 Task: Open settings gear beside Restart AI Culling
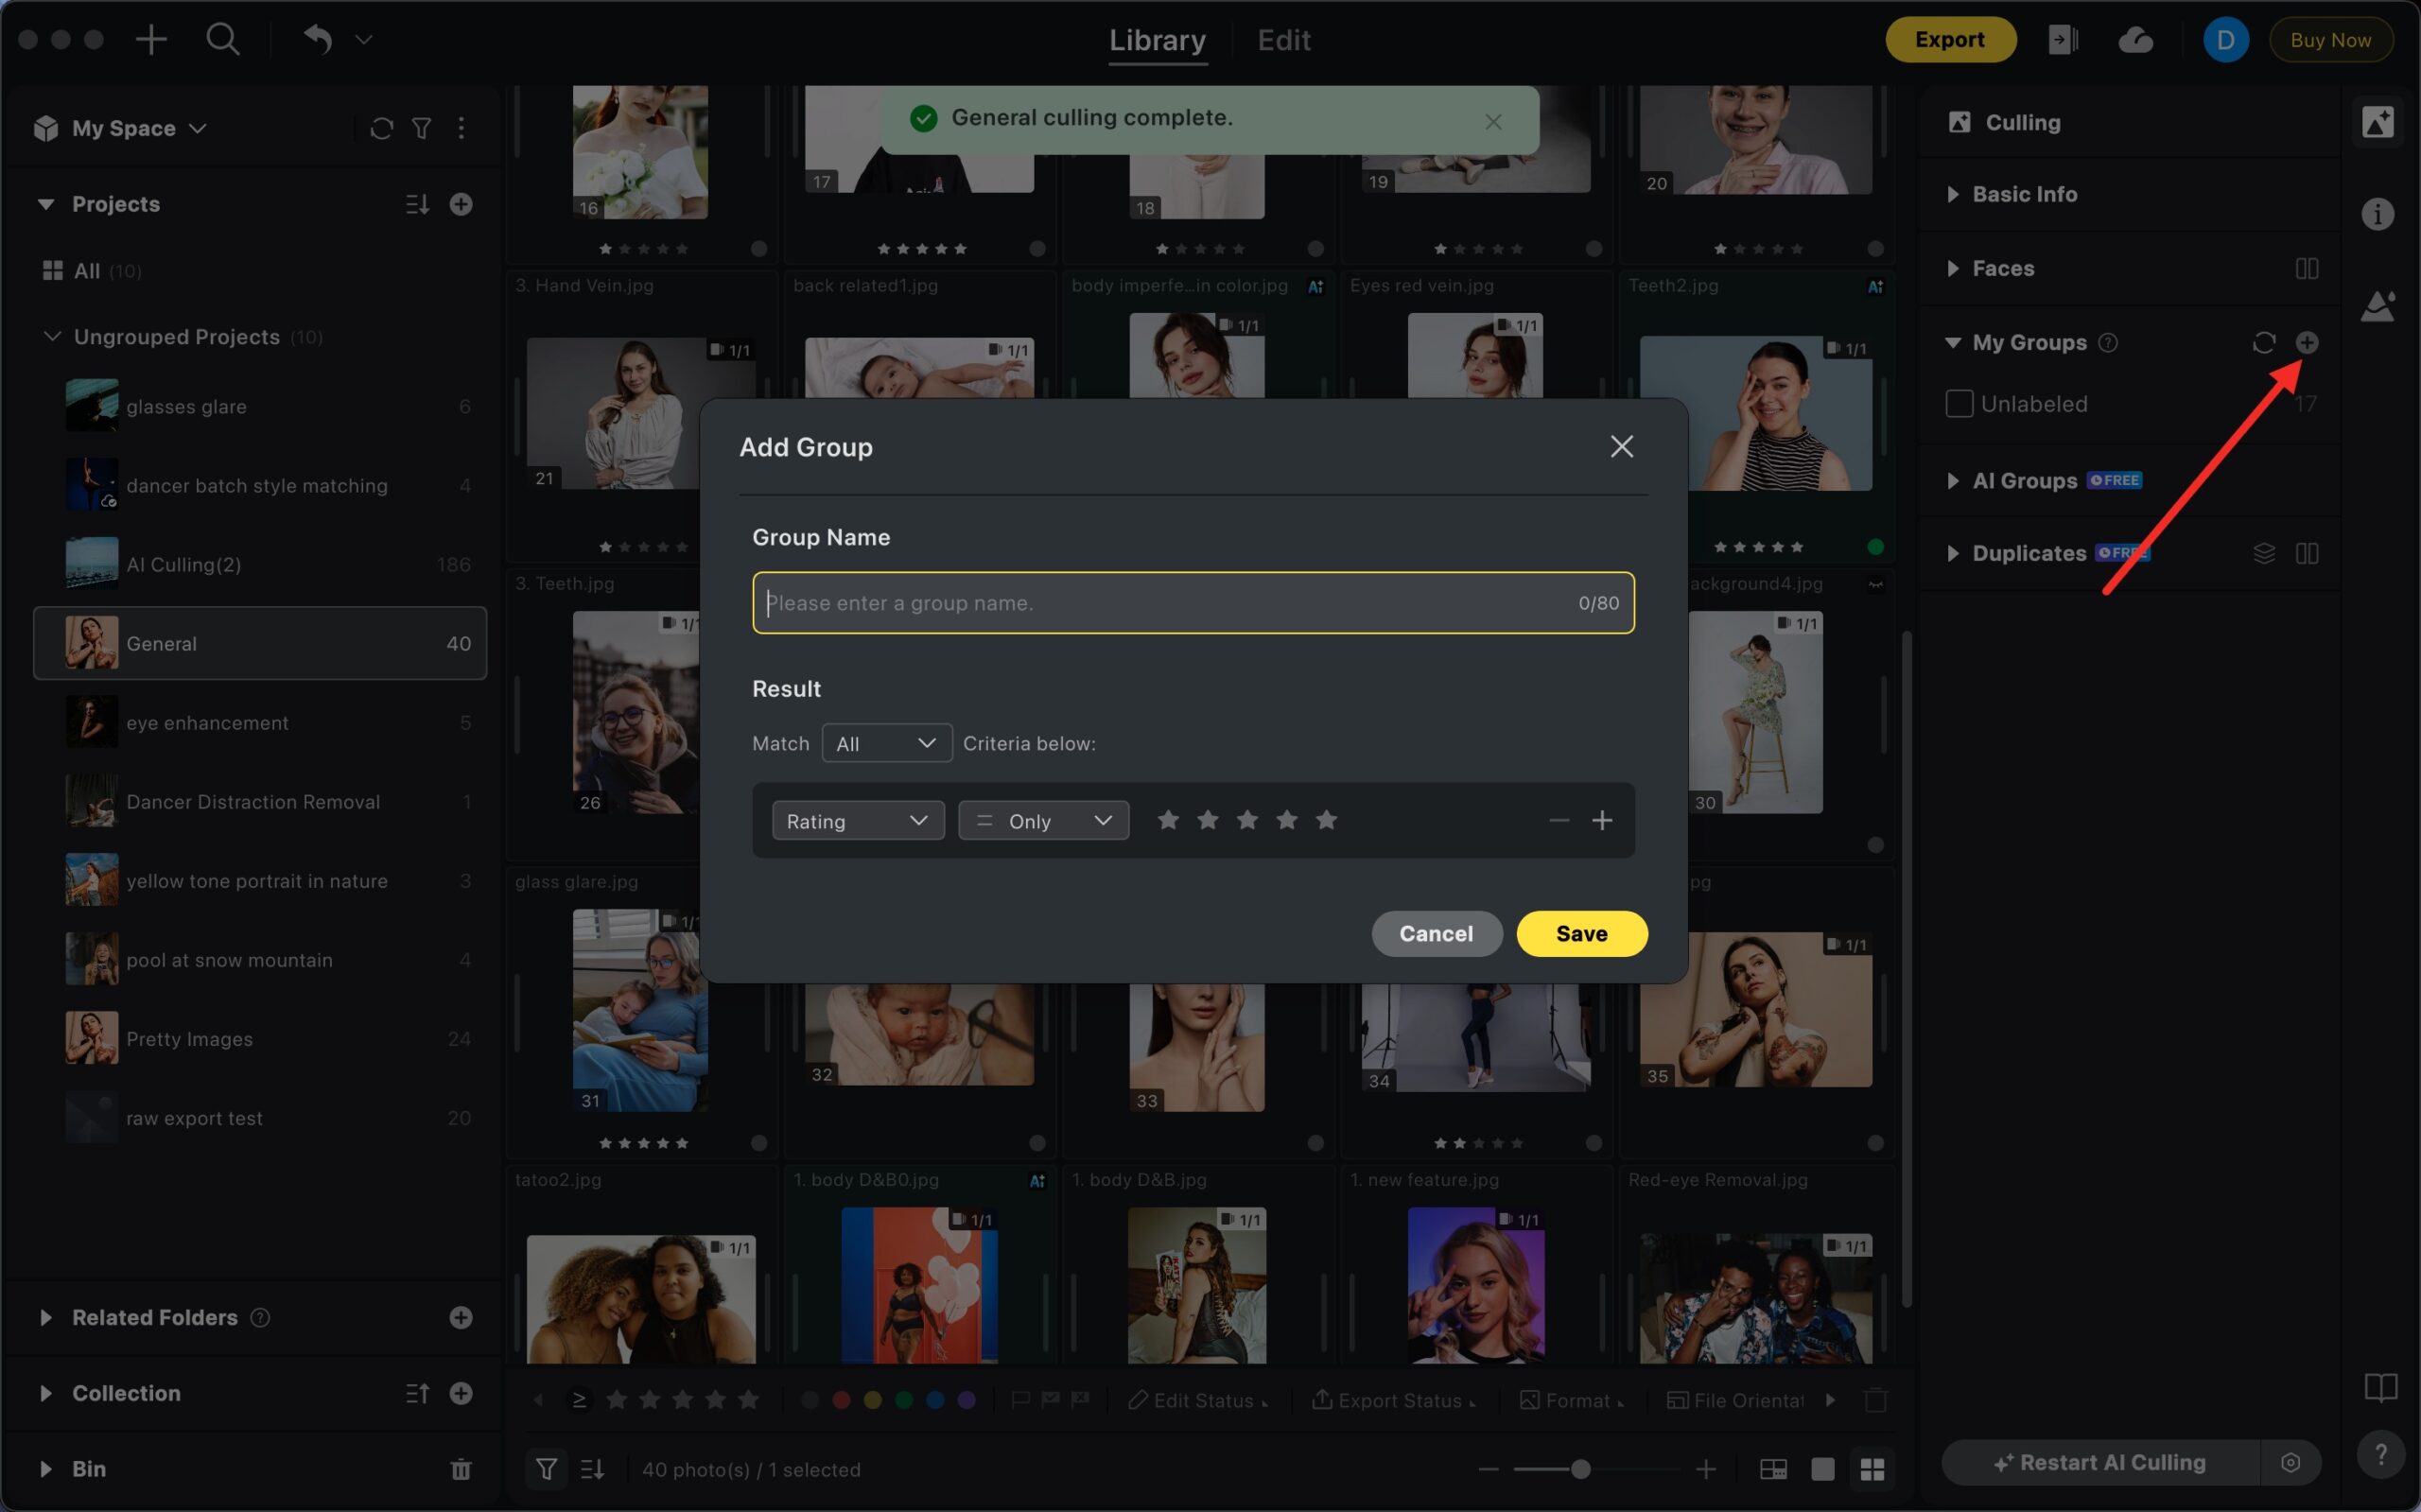2290,1463
